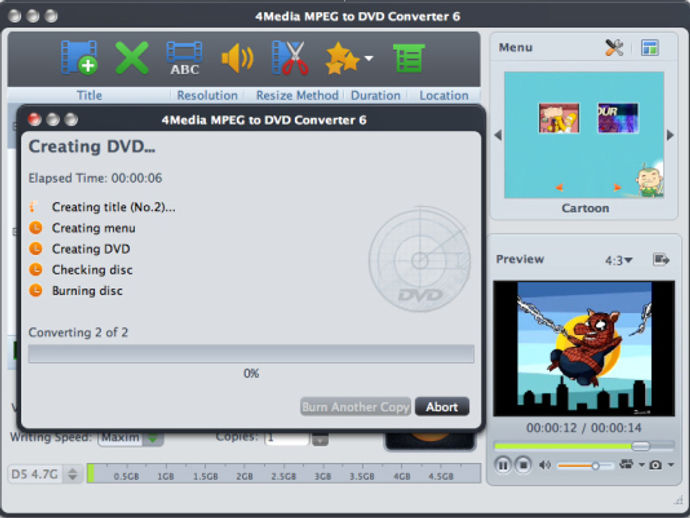
Task: Open audio settings speaker icon
Action: [237, 58]
